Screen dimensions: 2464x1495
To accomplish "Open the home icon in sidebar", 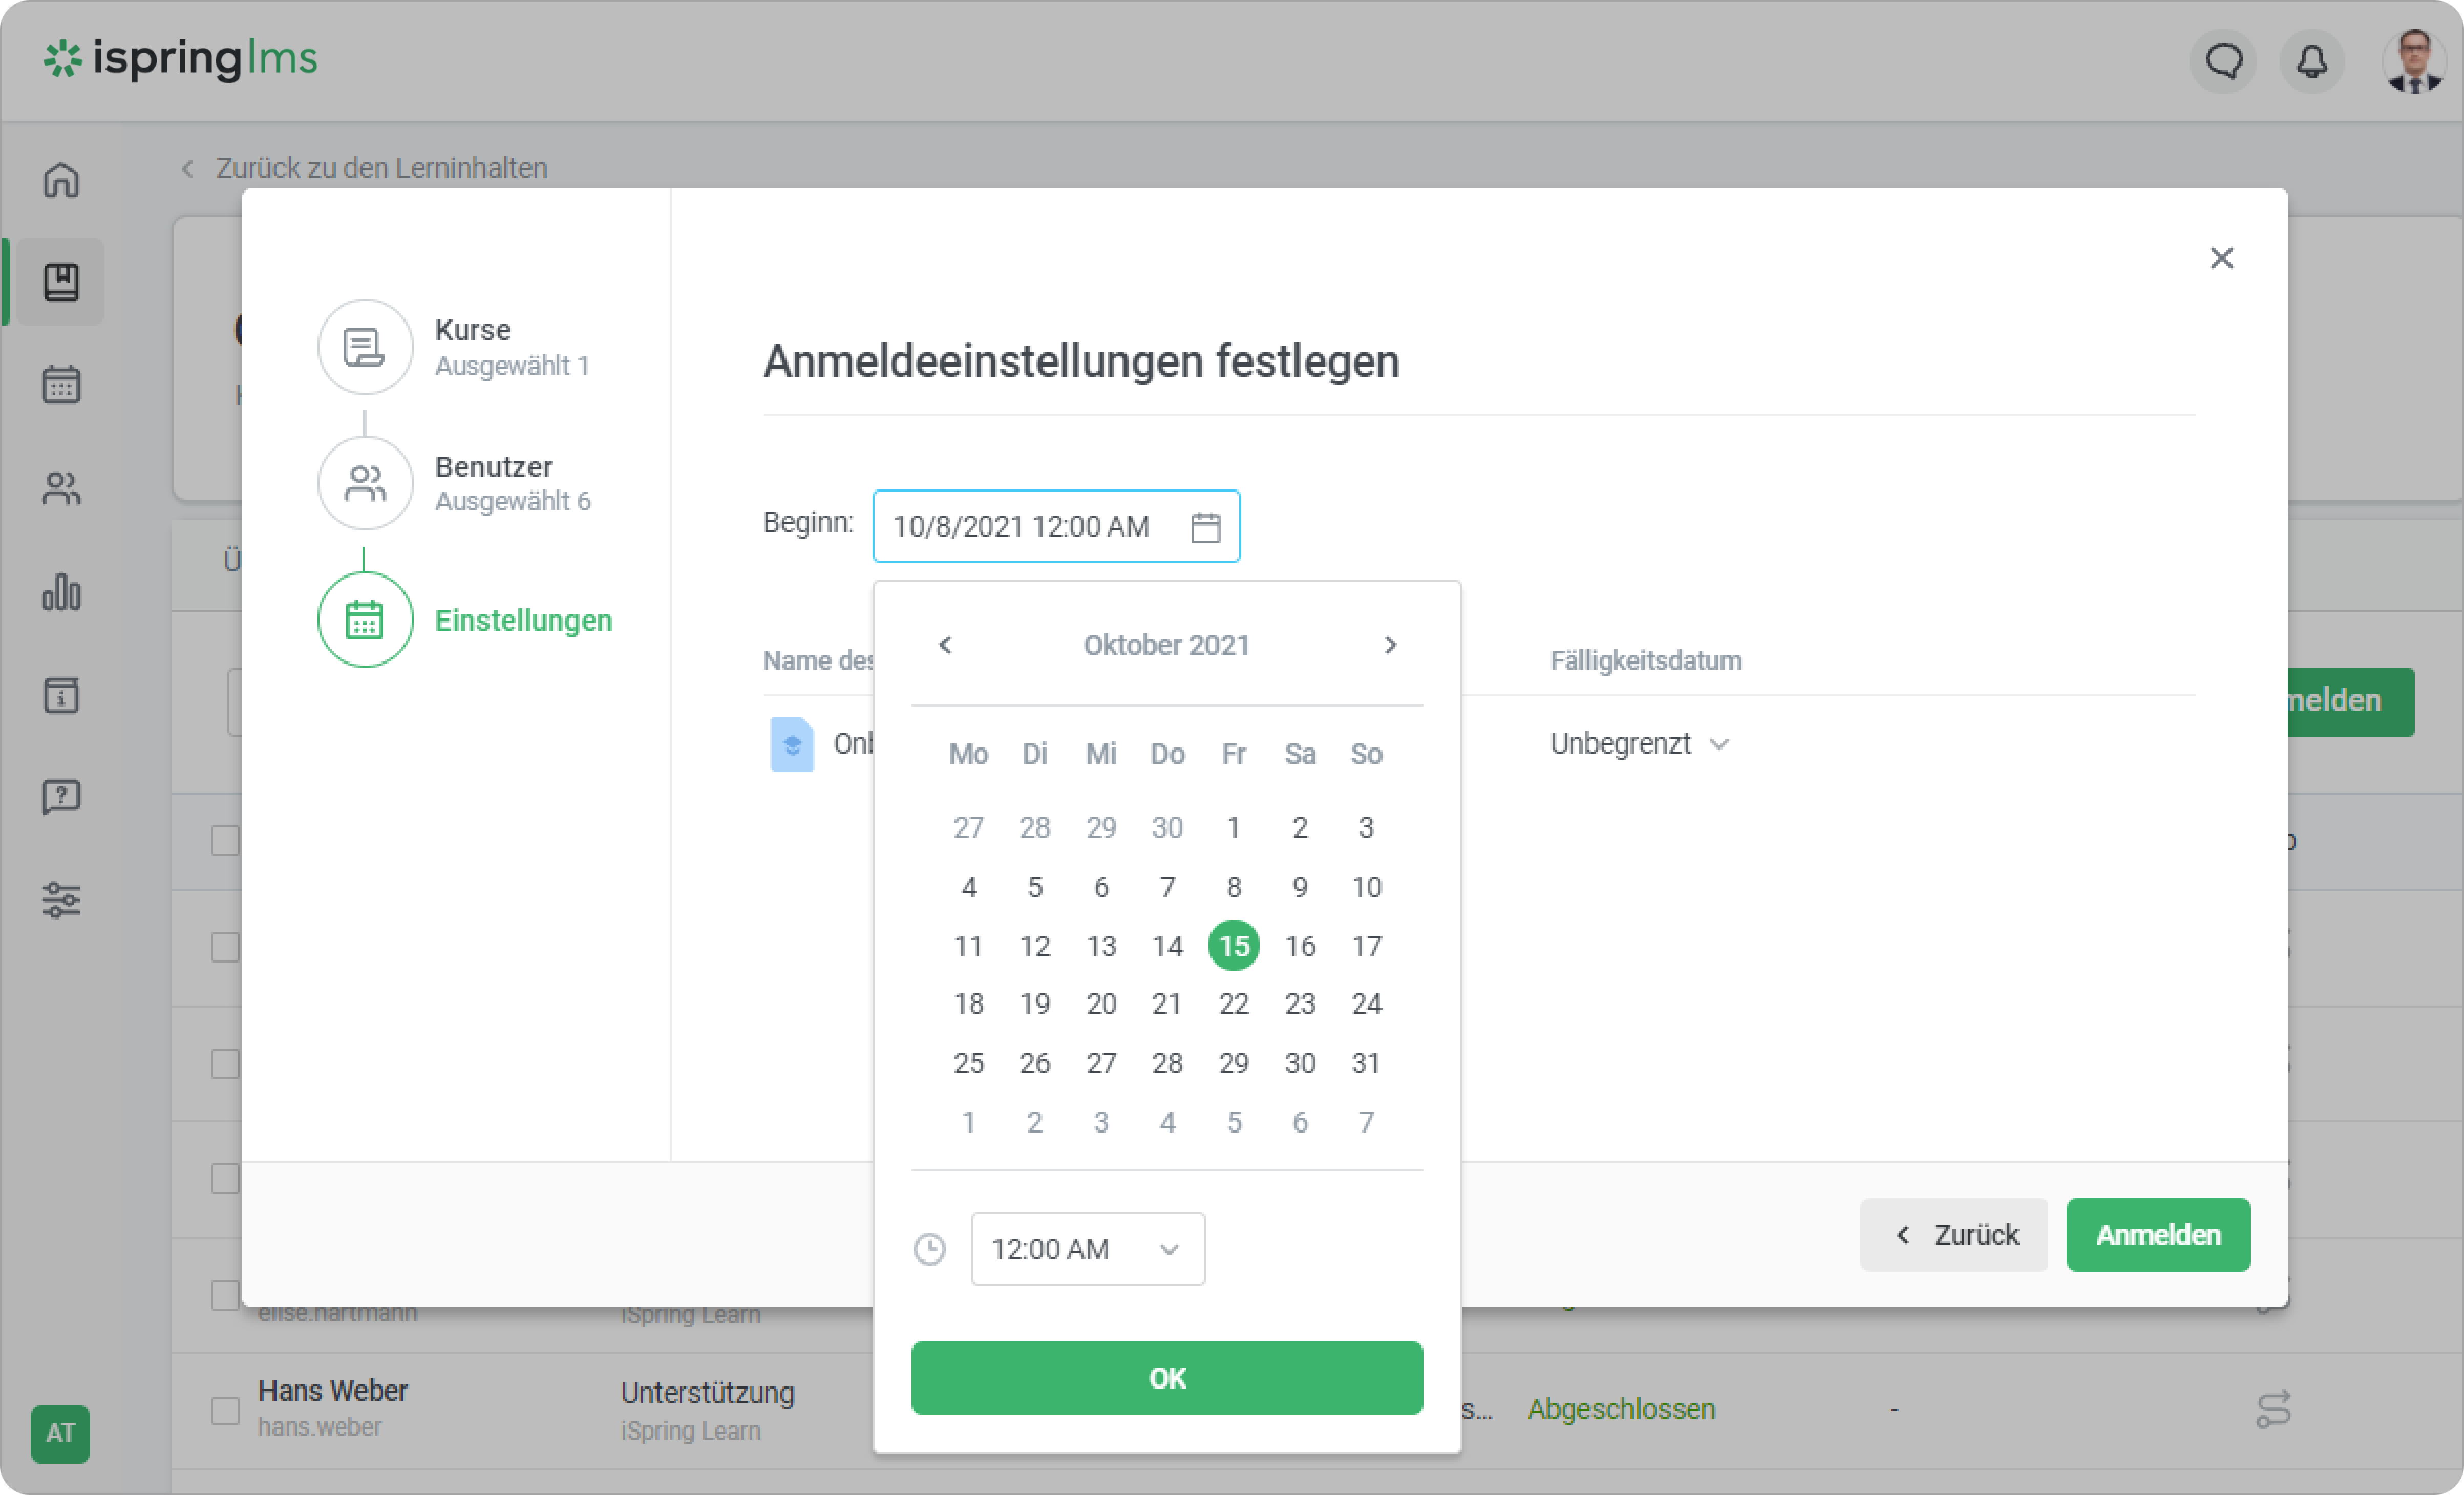I will [x=61, y=180].
